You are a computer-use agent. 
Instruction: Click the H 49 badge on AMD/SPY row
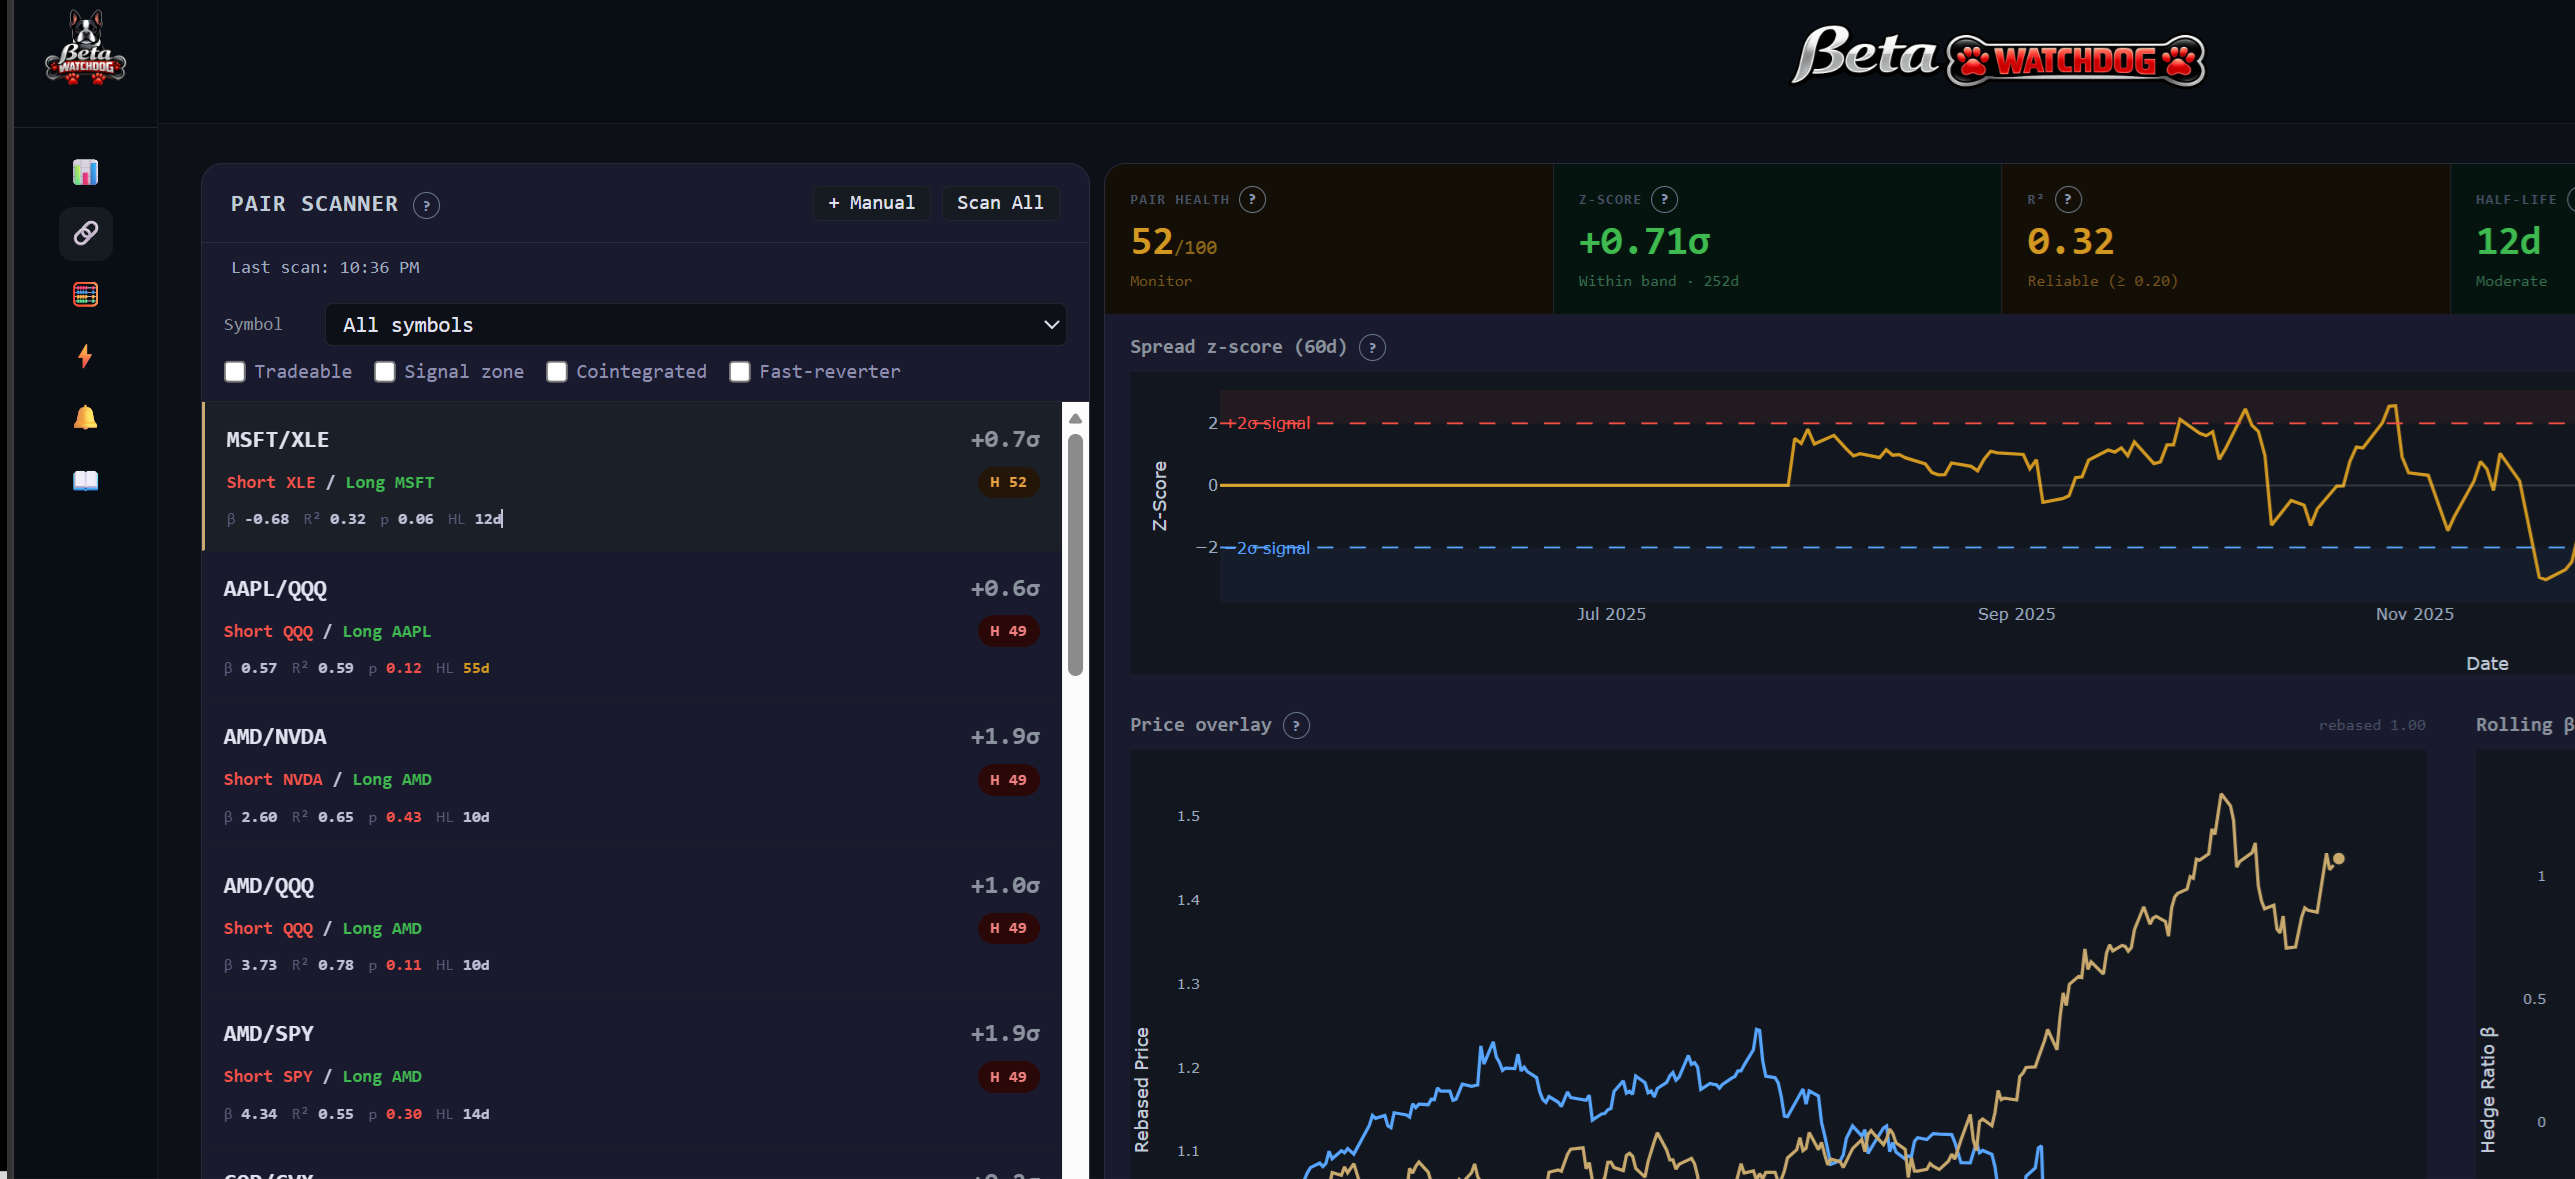(1008, 1077)
